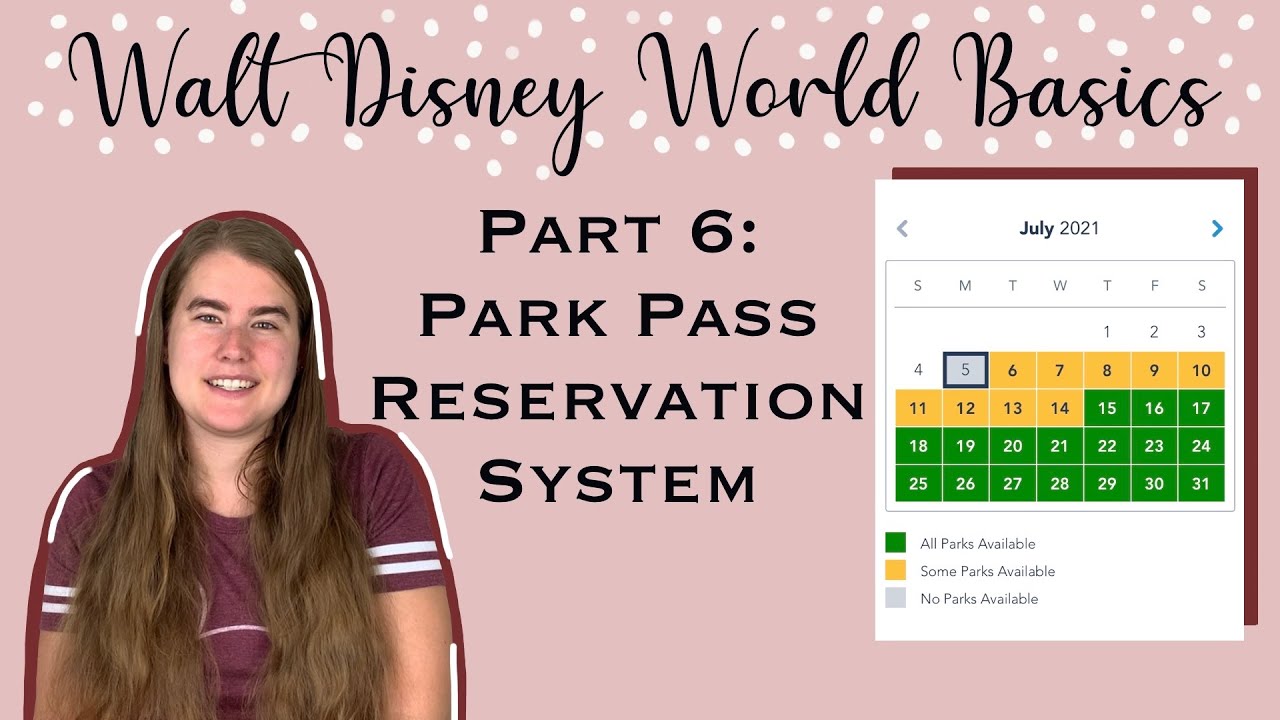Pick yellow date 12
The width and height of the screenshot is (1280, 720).
[965, 408]
